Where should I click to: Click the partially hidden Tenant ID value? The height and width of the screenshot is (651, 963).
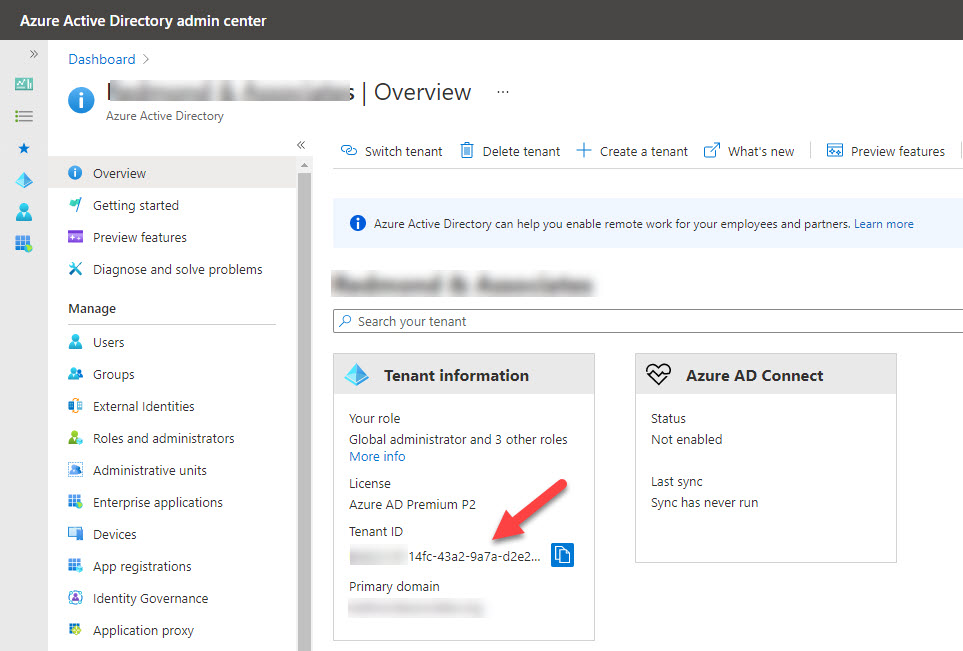(445, 556)
